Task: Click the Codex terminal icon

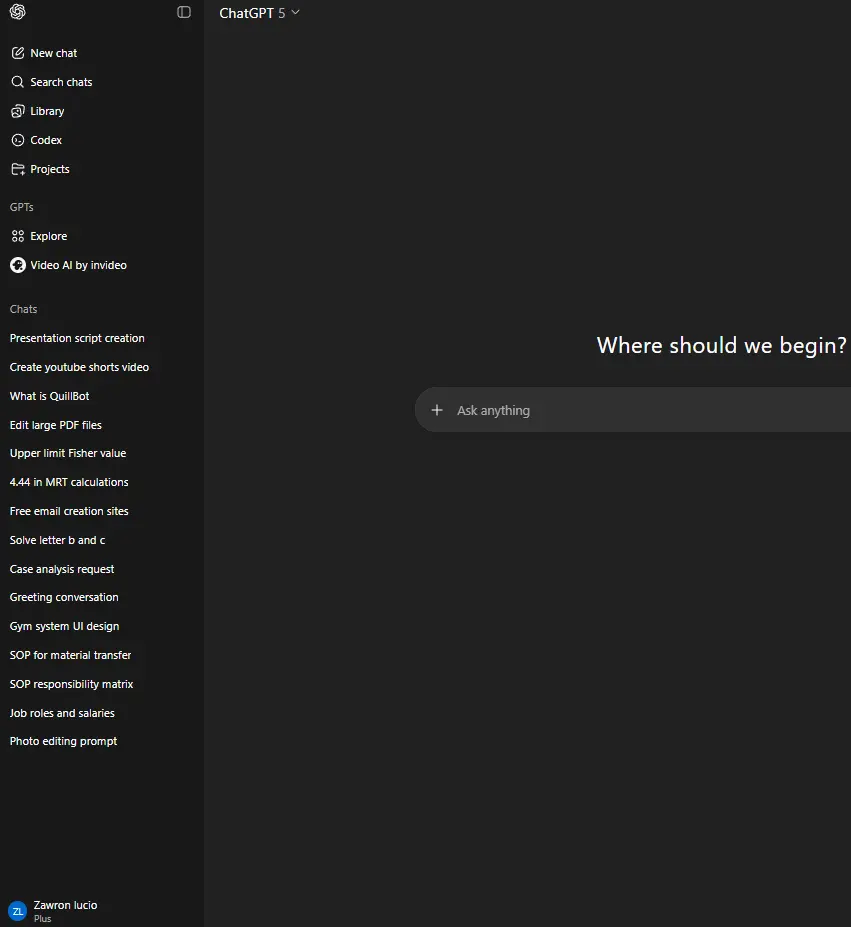Action: coord(18,140)
